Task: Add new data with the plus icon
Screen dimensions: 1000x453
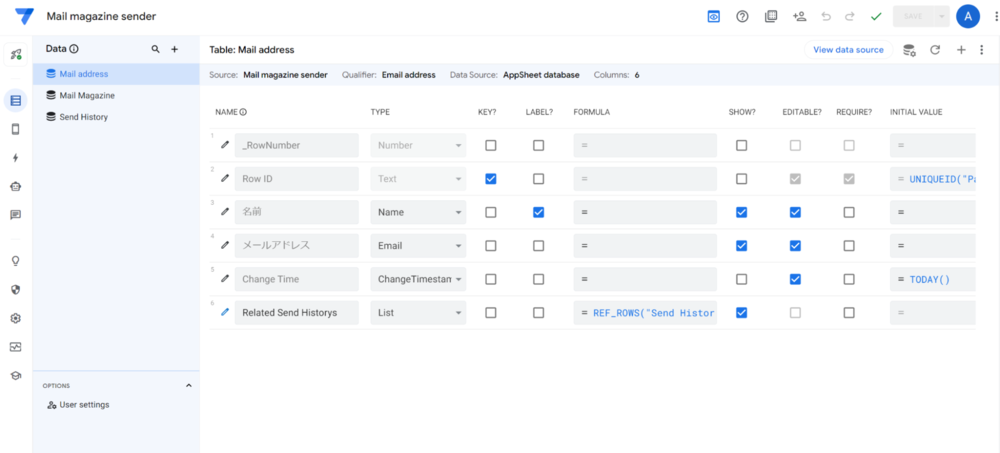Action: 174,48
